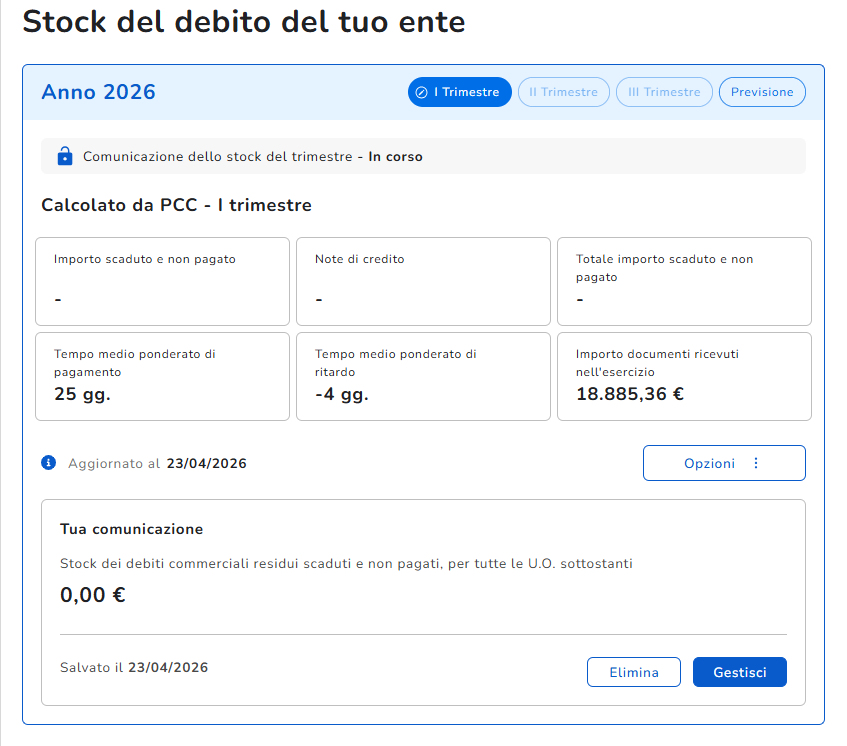Switch to the III Trimestre tab
847x746 pixels.
click(664, 92)
